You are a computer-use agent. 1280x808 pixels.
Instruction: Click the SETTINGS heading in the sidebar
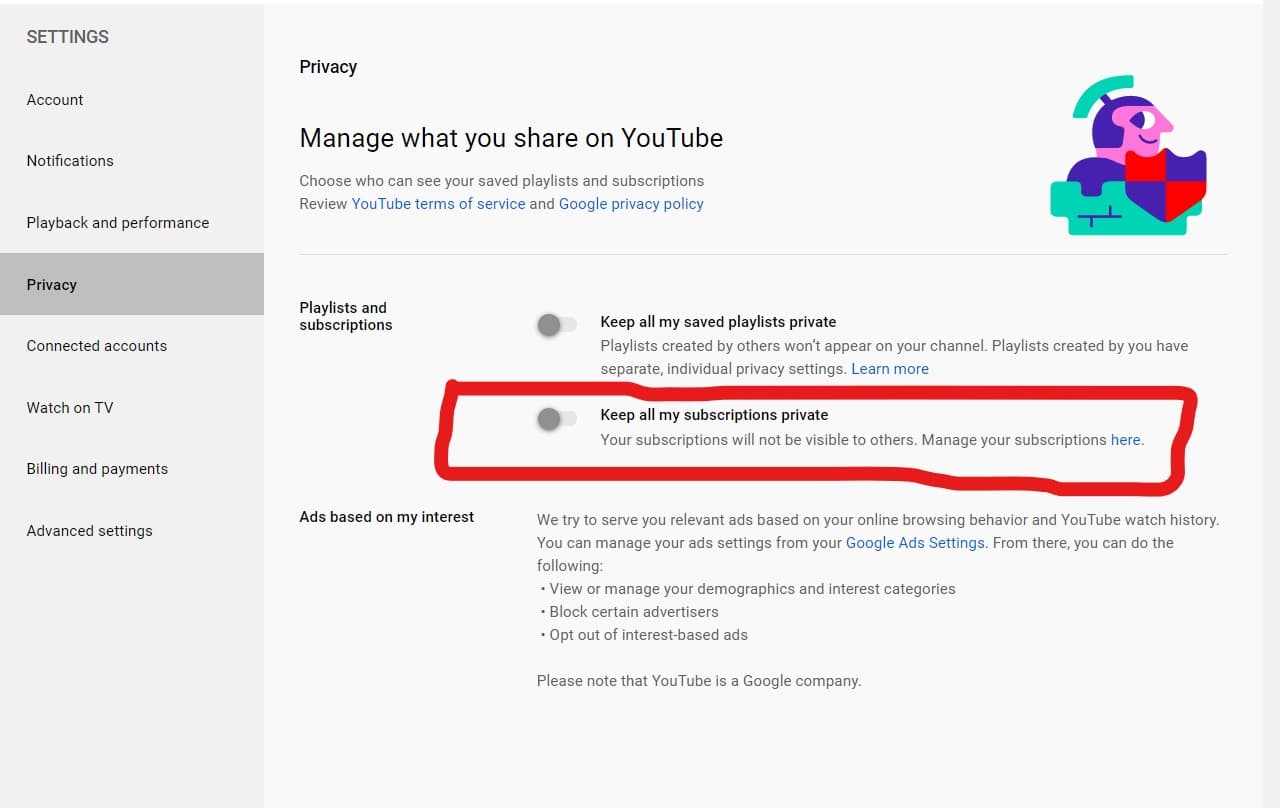coord(67,37)
